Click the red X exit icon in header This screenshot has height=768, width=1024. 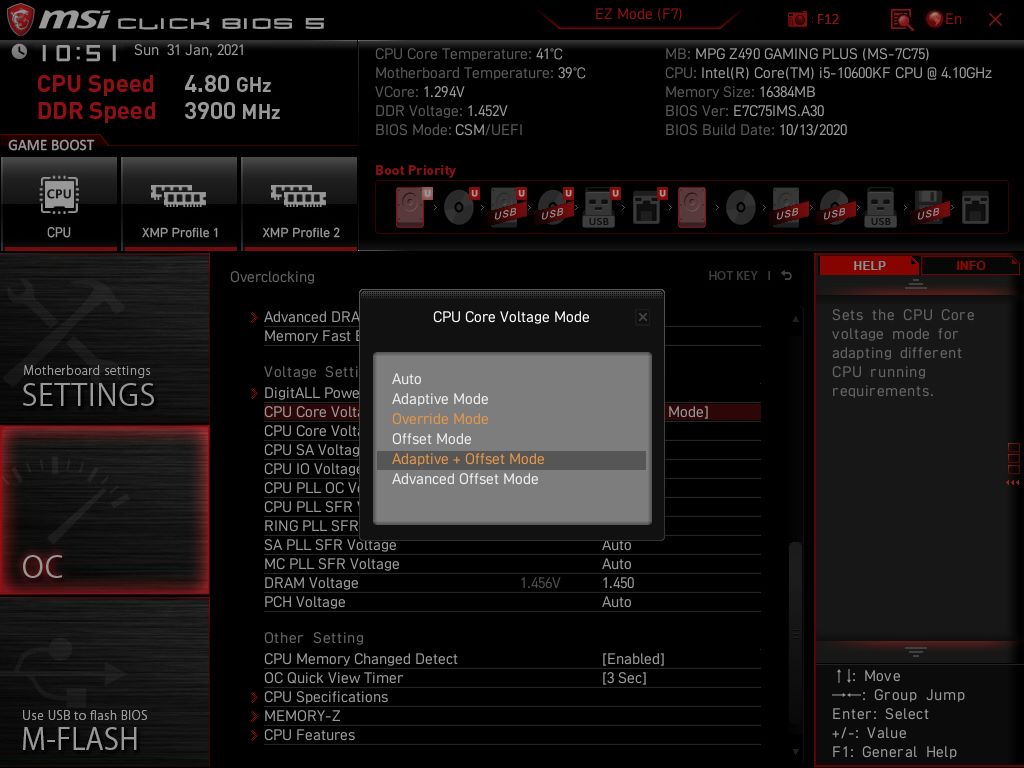tap(995, 20)
